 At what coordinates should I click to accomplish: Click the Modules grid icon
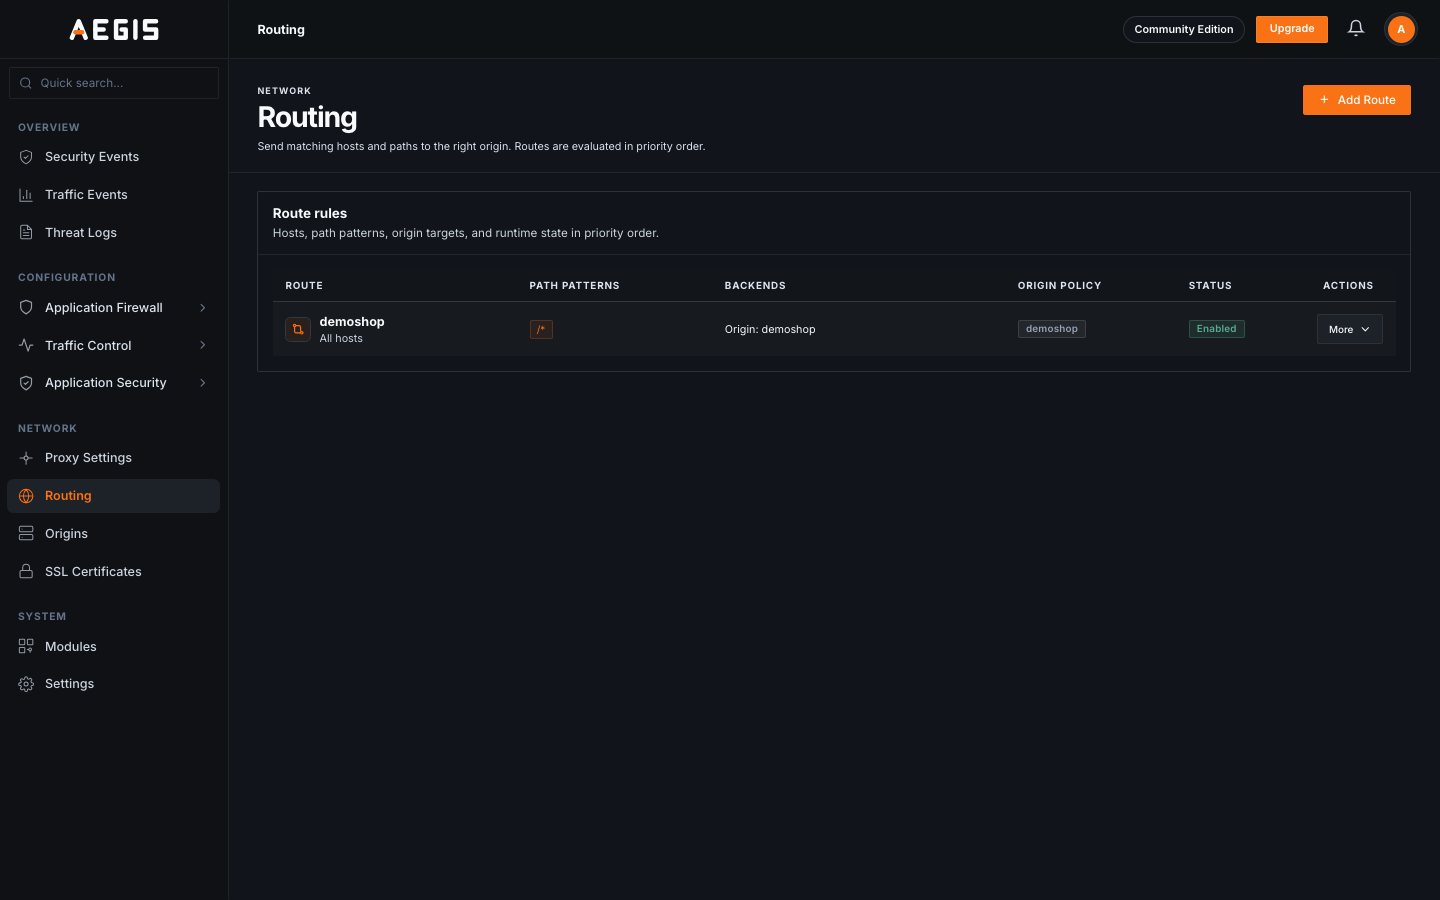[26, 647]
